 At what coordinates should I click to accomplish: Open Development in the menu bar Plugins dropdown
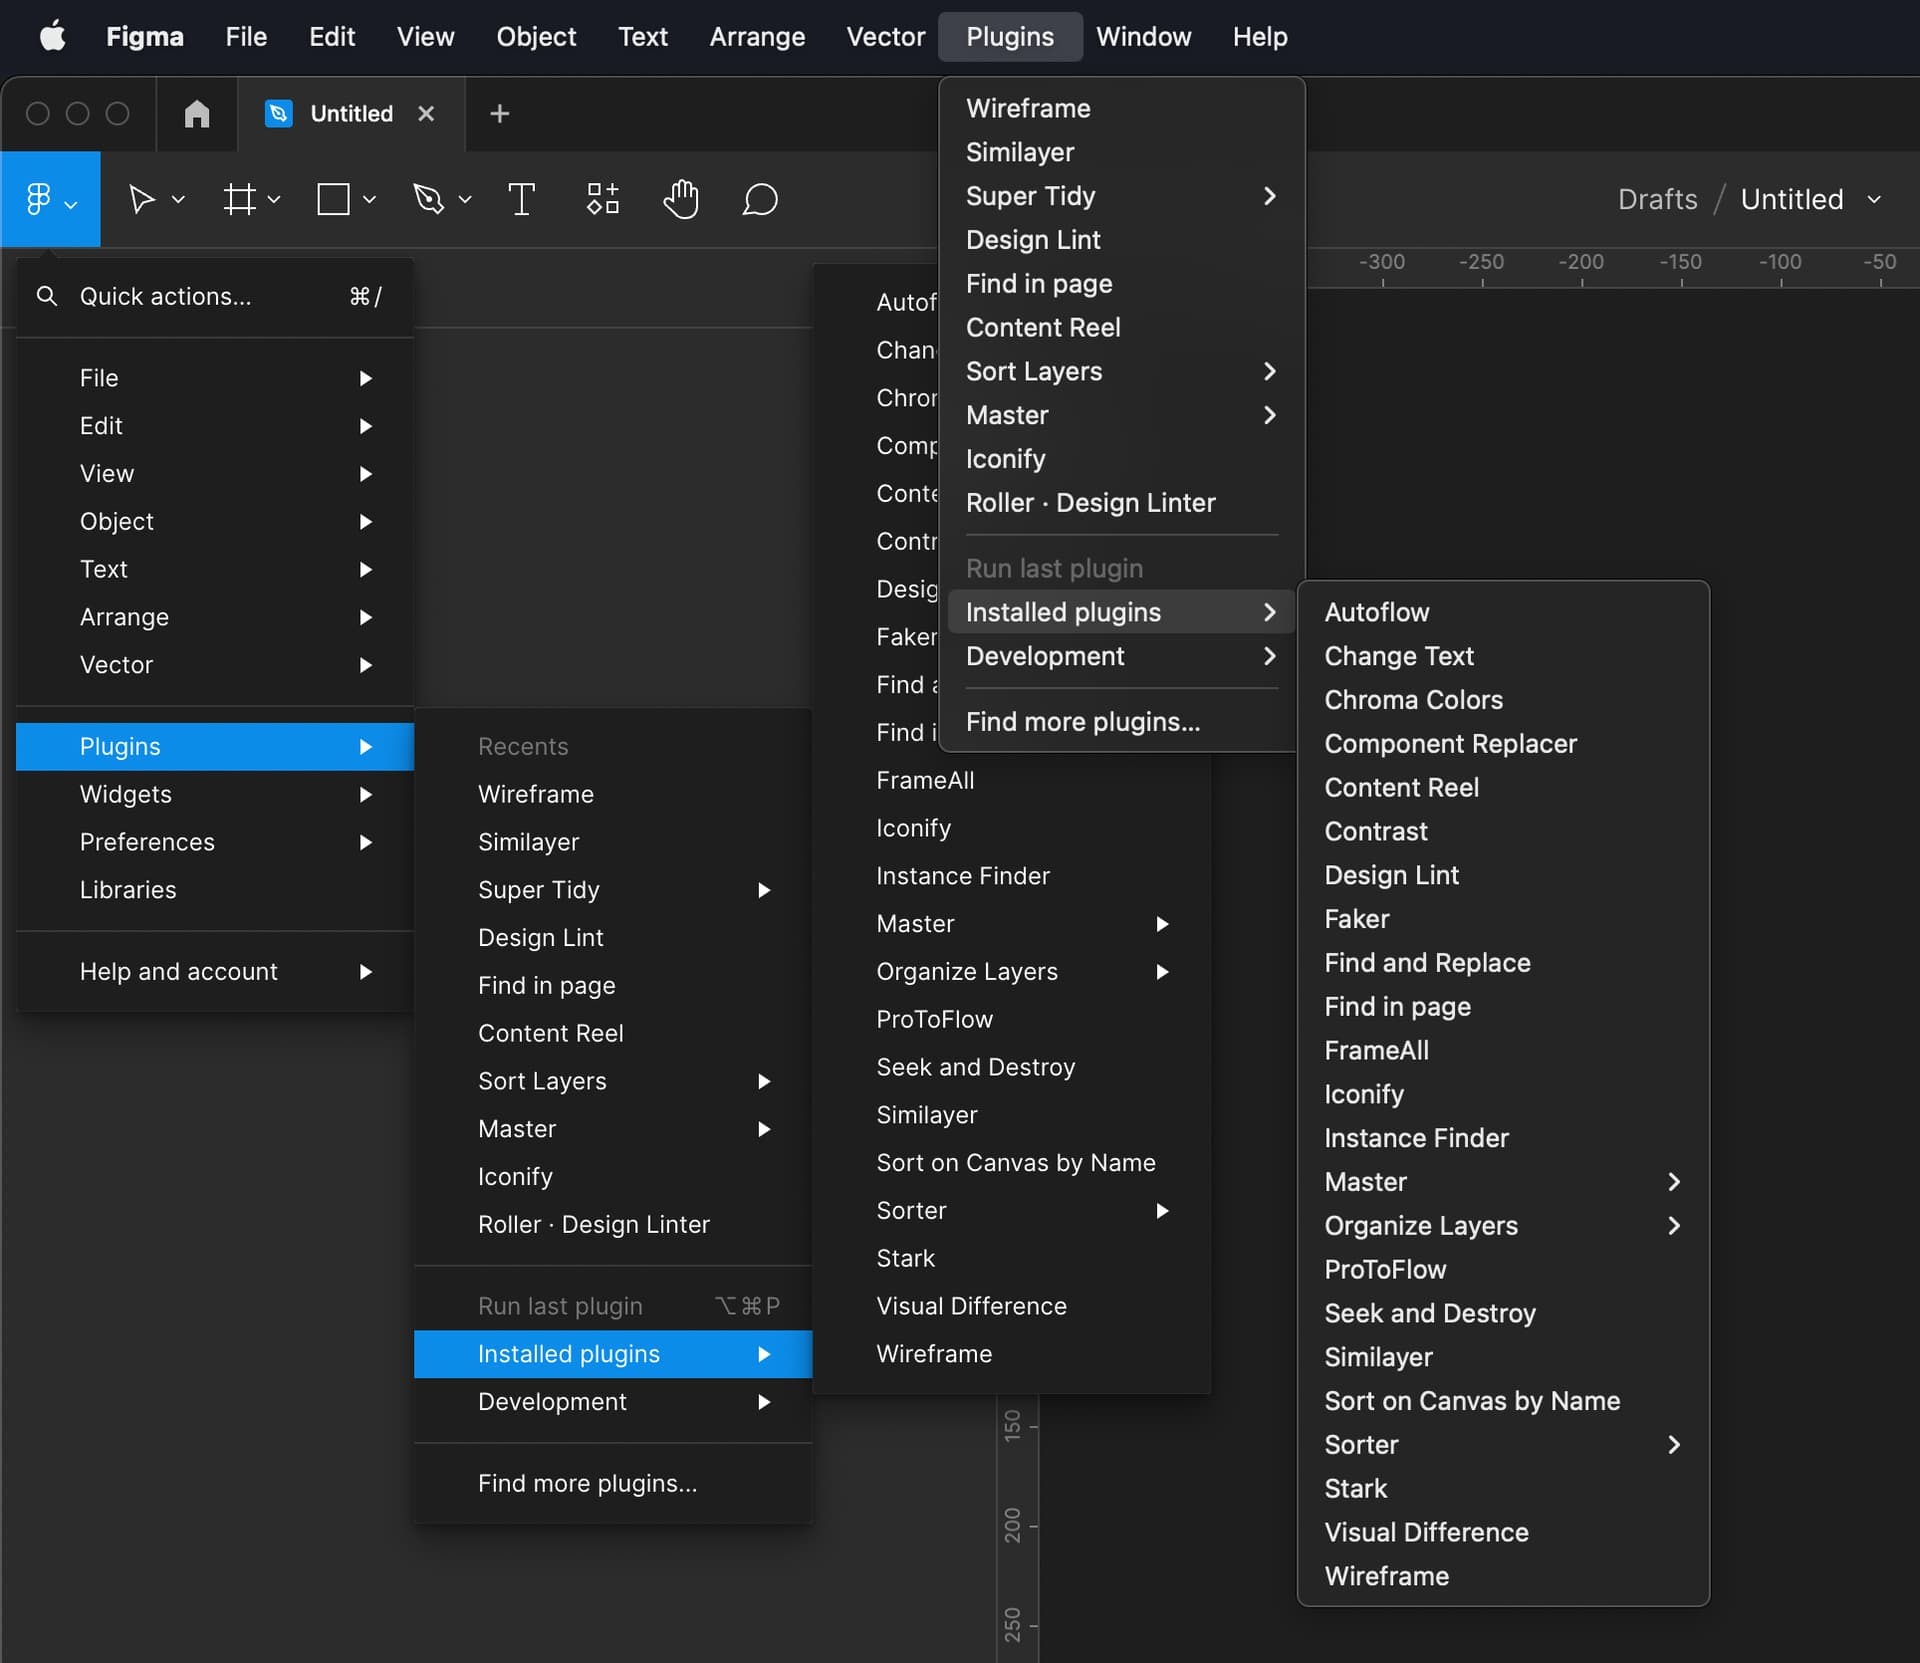point(1122,656)
